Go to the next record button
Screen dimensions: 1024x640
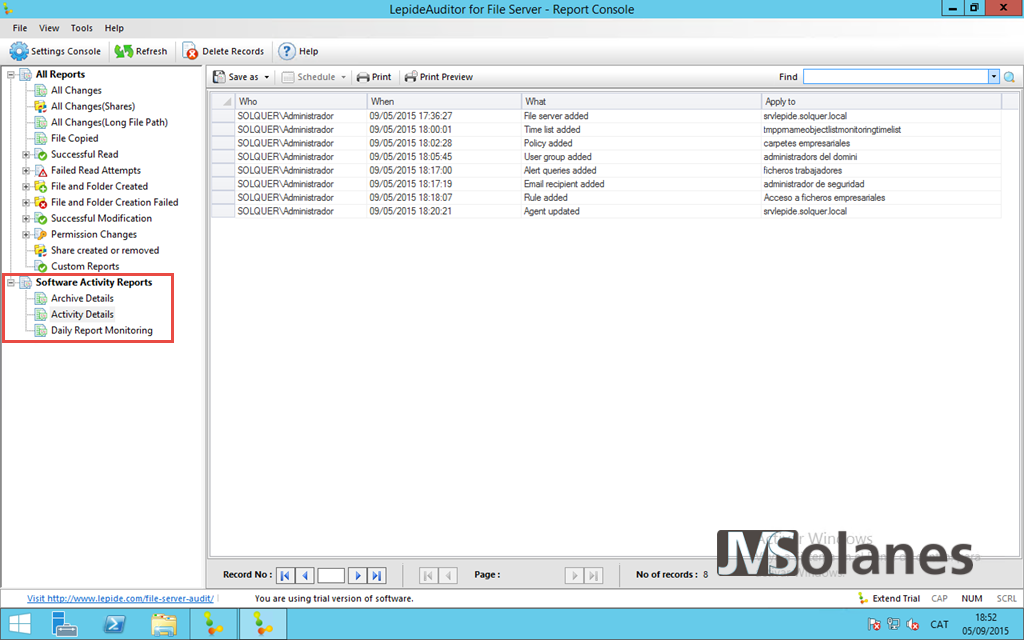point(357,575)
